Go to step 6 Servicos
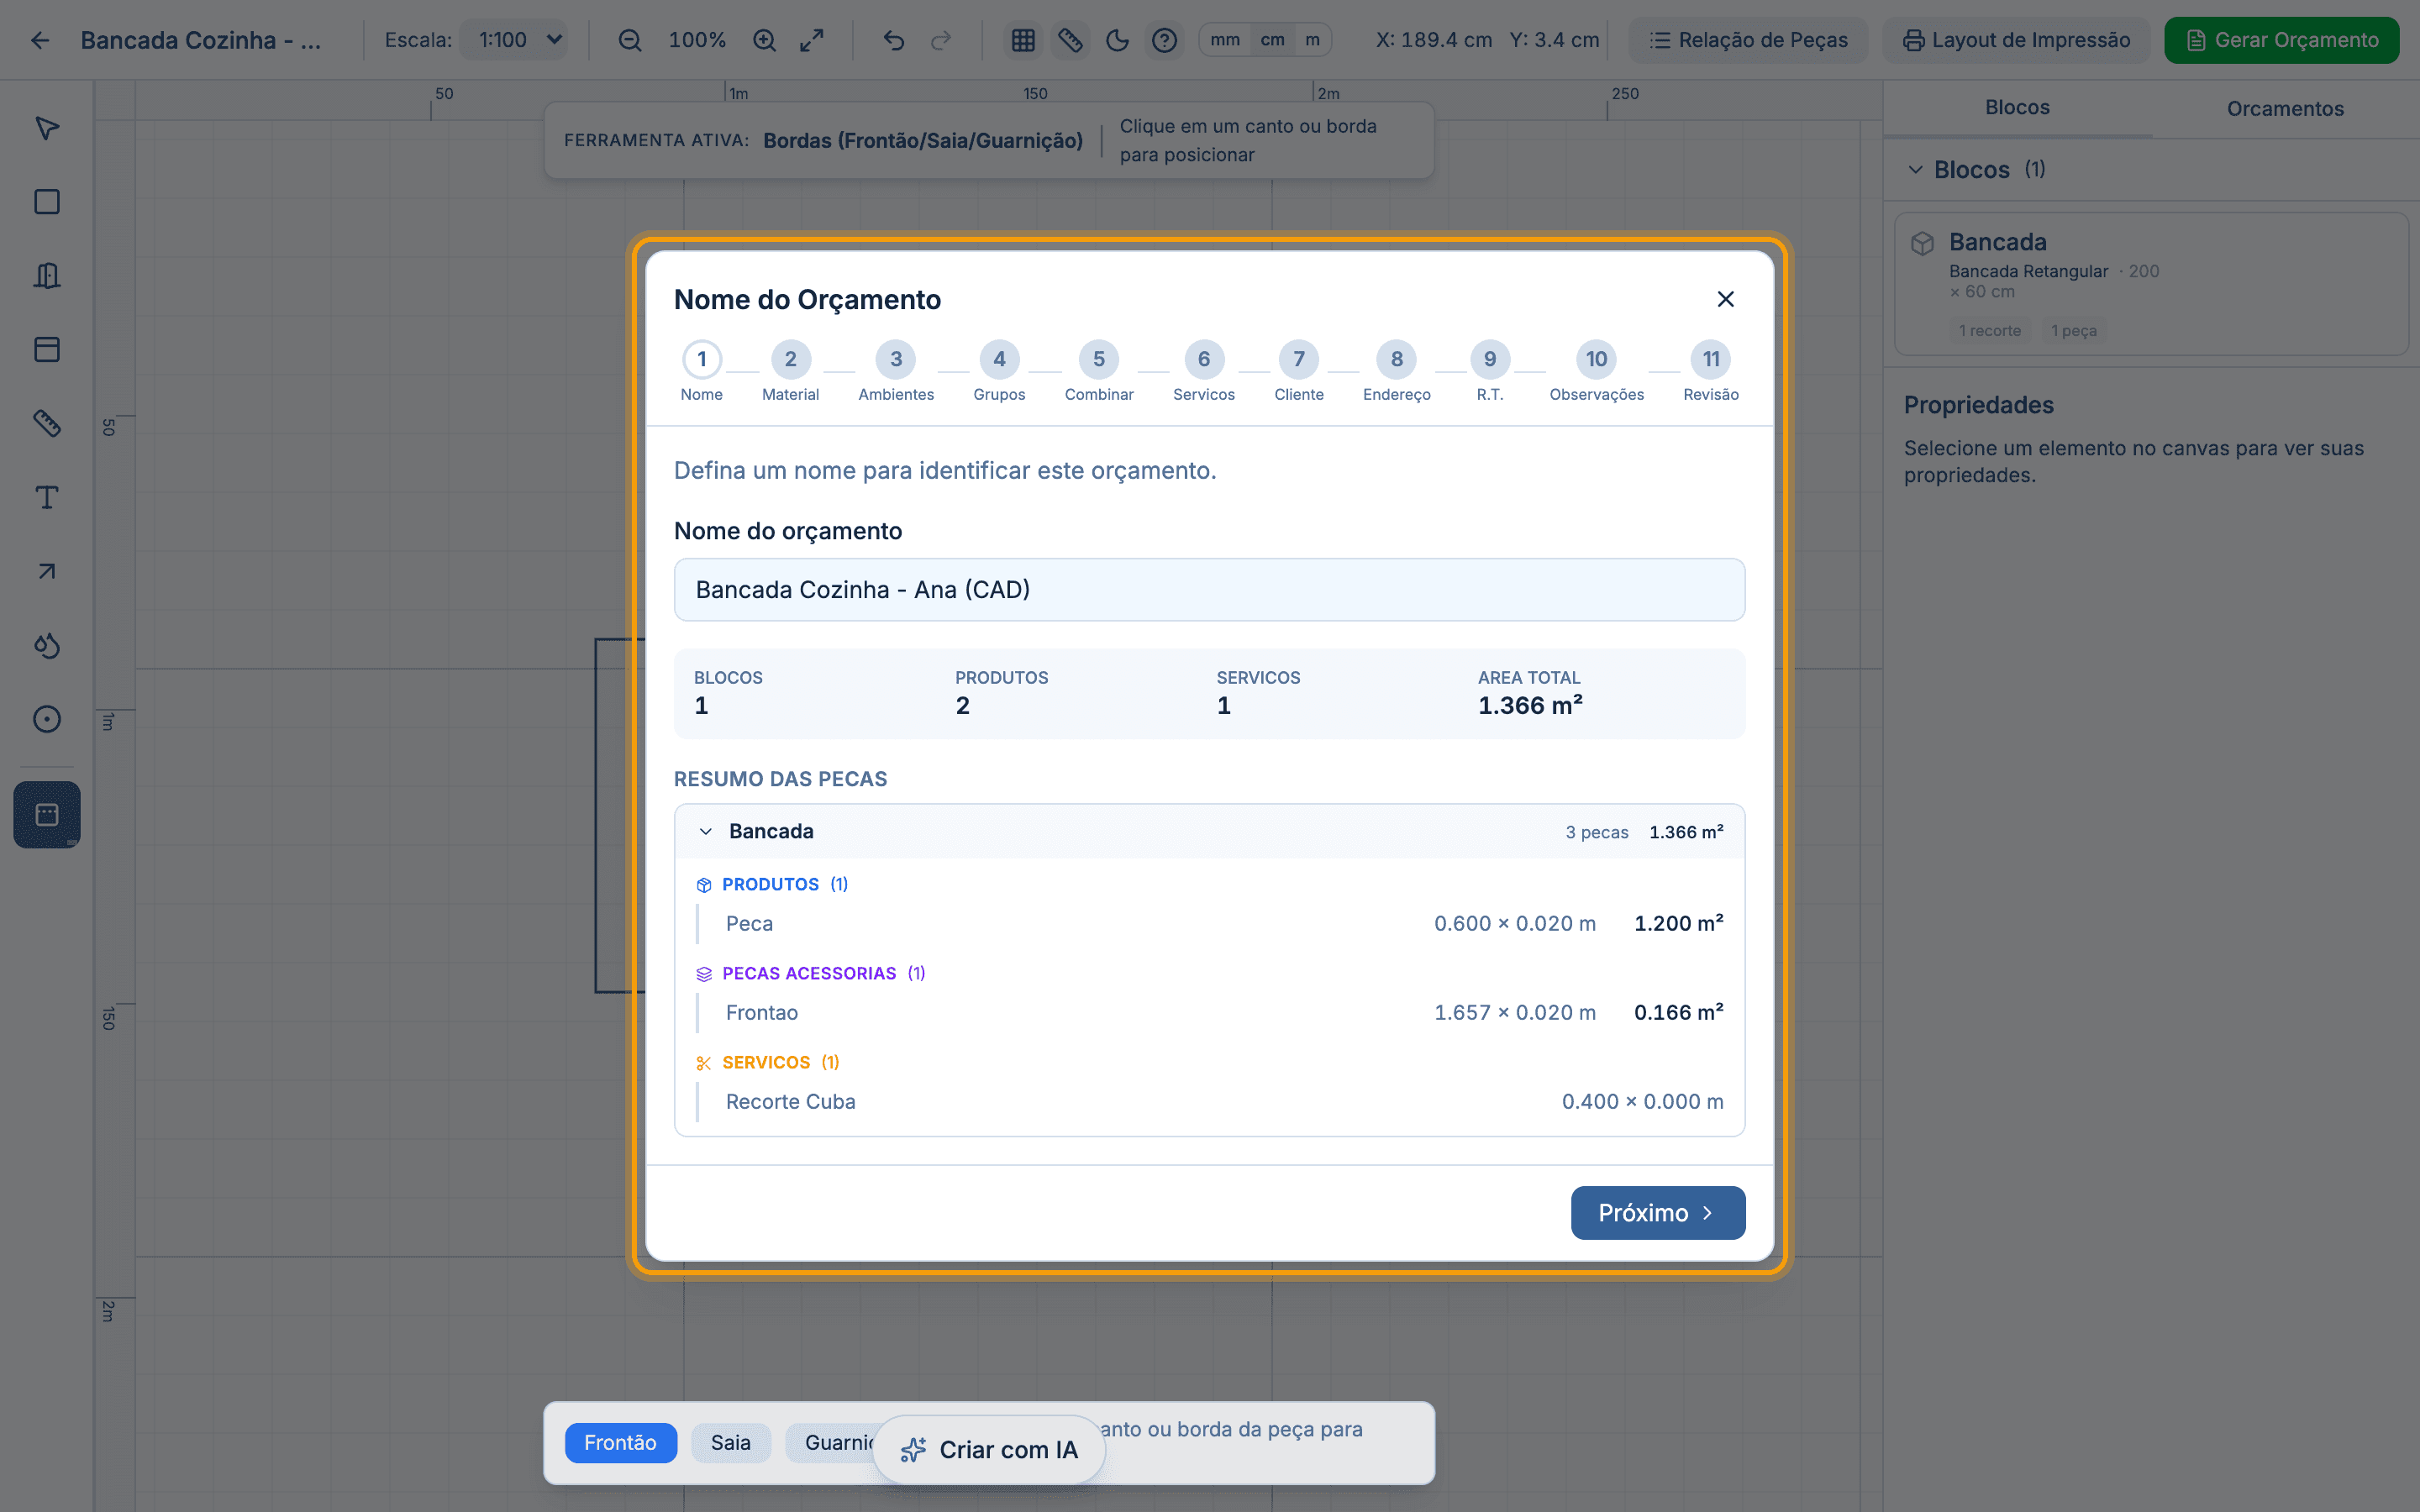 (1204, 371)
